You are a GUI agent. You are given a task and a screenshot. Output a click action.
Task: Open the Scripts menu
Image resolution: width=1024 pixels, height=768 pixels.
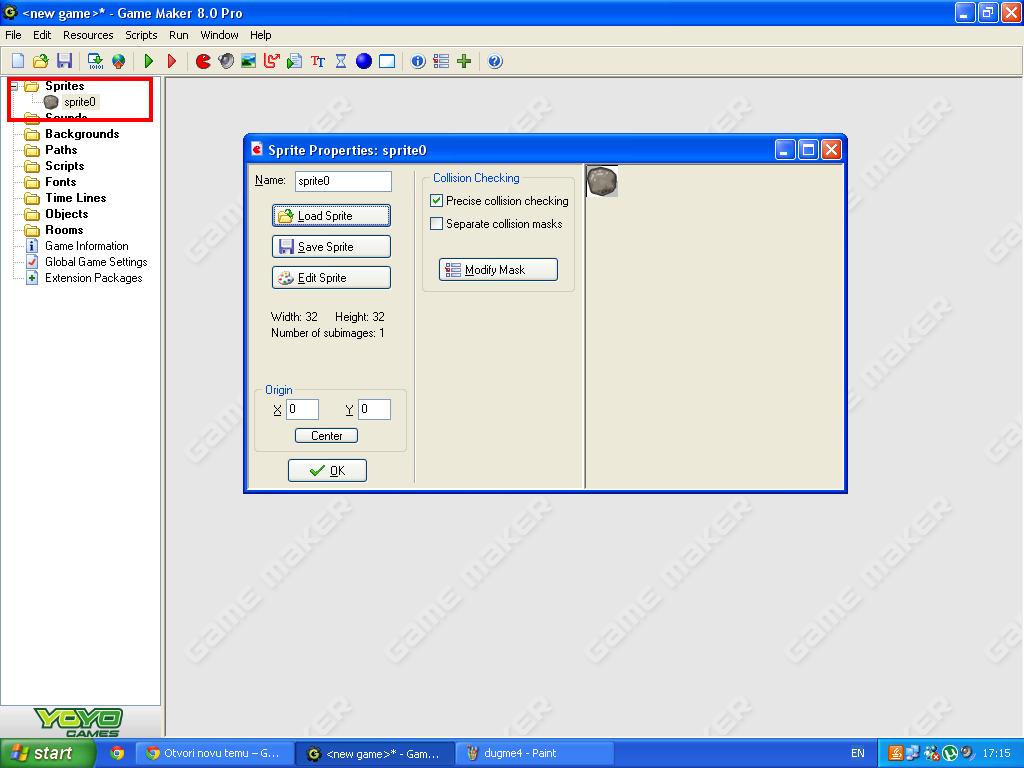[141, 35]
